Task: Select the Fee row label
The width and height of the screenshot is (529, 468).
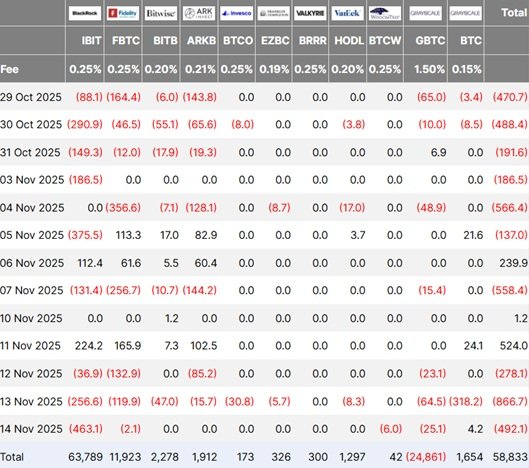Action: coord(9,69)
